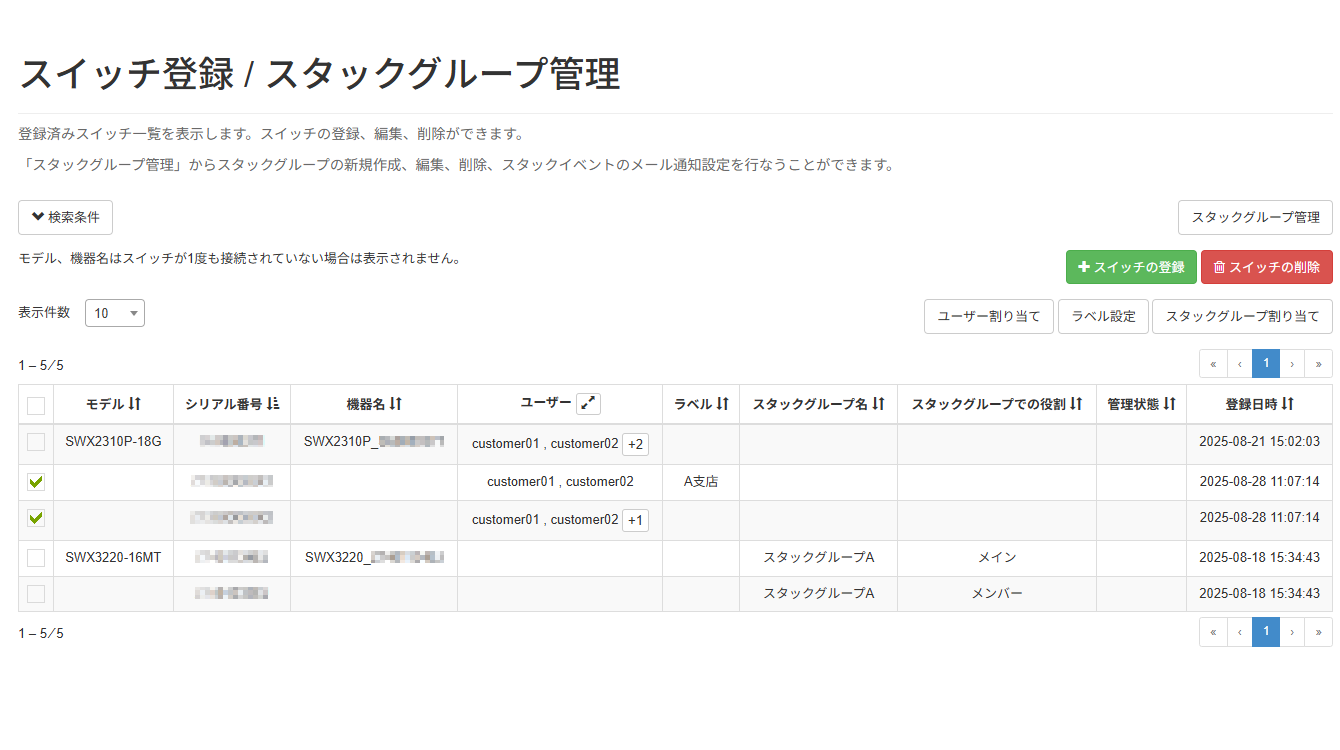Click the ラベル設定 button
Screen dimensions: 1340x750
(1103, 316)
